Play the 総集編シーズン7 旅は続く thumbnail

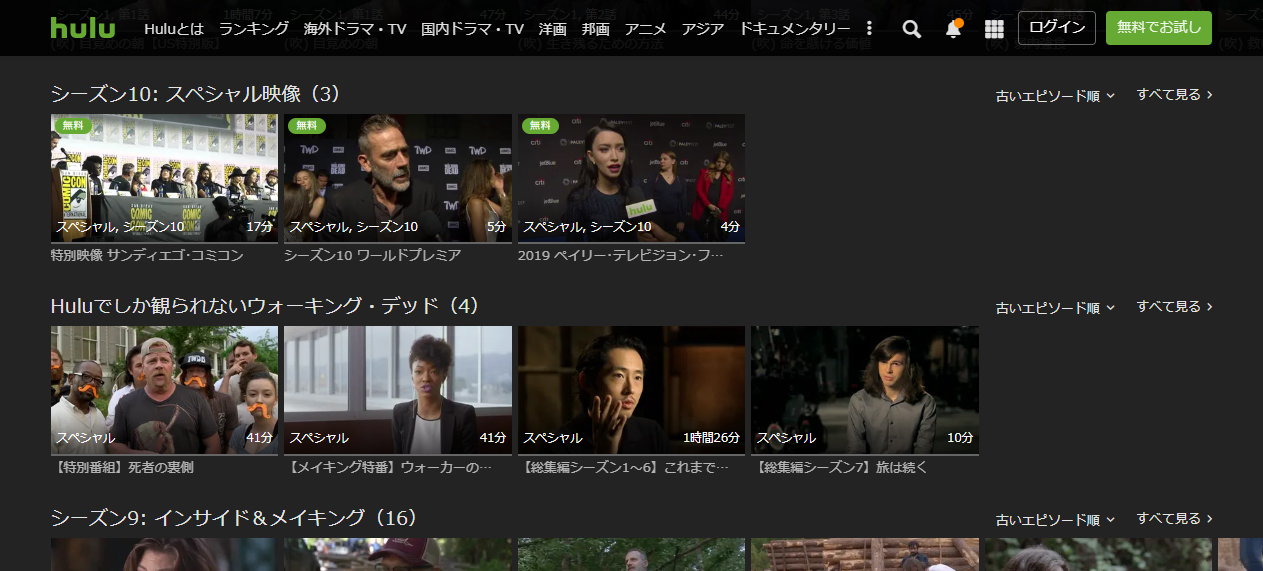point(865,390)
